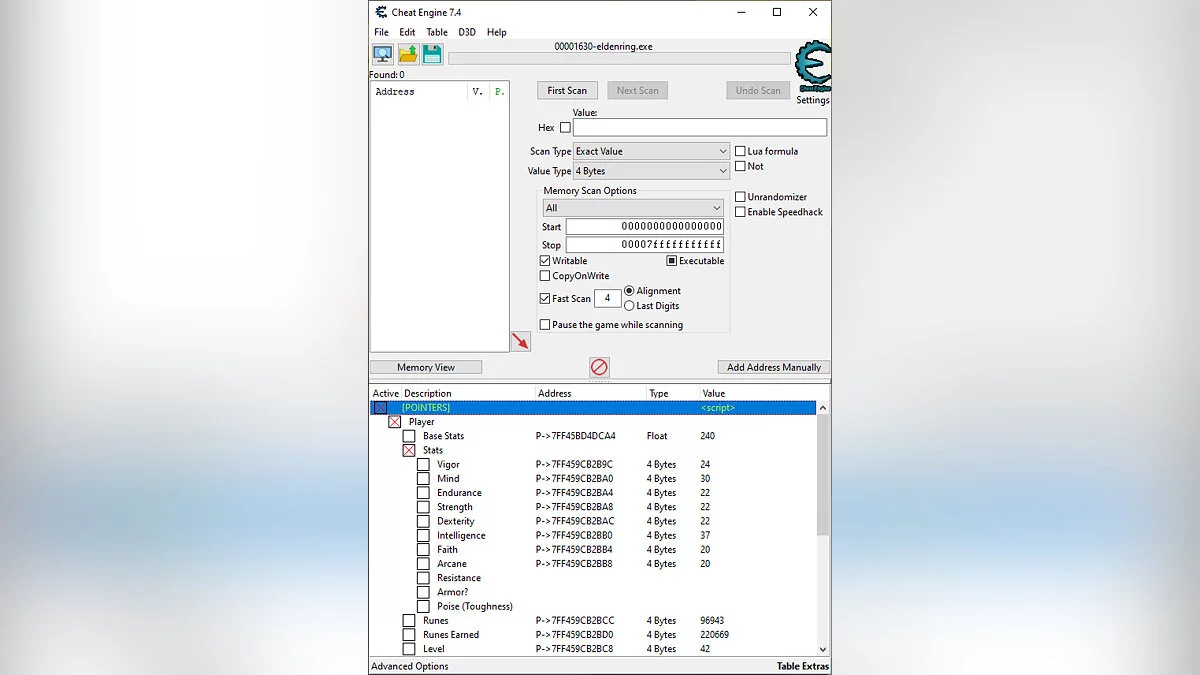Toggle the [POINTERS] script active box
This screenshot has width=1200, height=675.
pyautogui.click(x=380, y=408)
